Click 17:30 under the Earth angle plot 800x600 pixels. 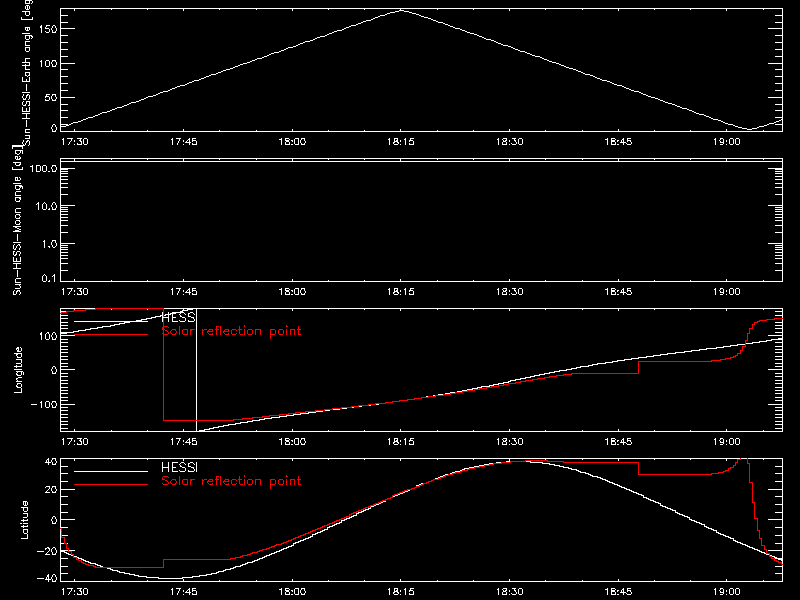pyautogui.click(x=74, y=142)
